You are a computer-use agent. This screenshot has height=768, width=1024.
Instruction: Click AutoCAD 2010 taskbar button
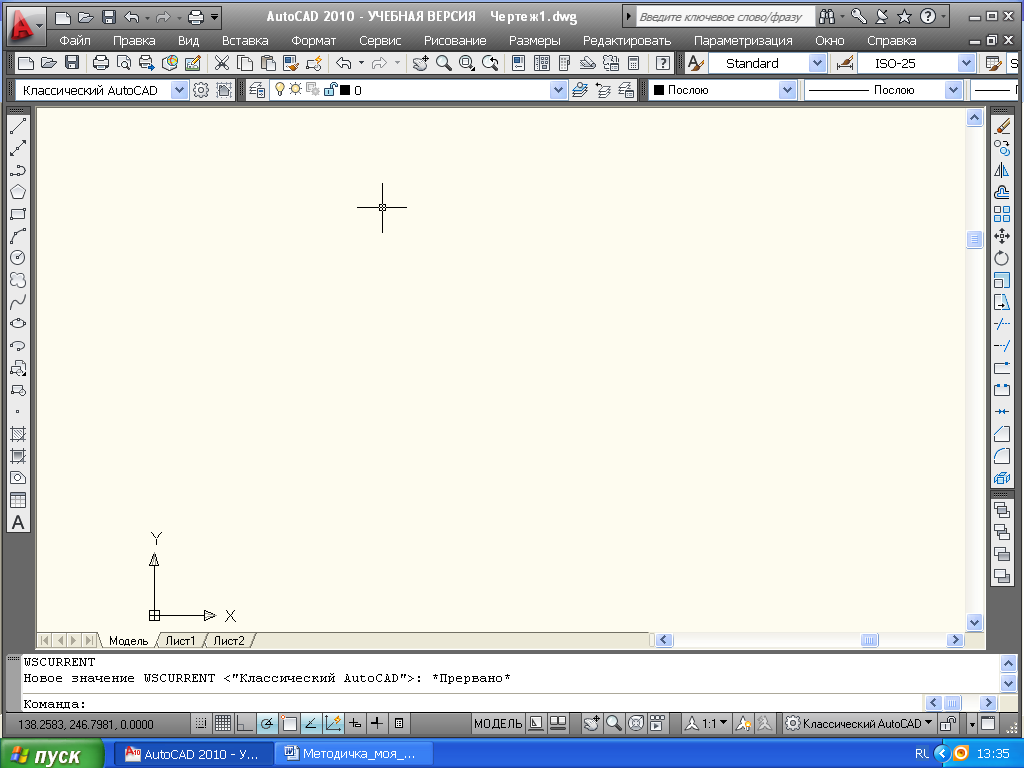pos(194,754)
